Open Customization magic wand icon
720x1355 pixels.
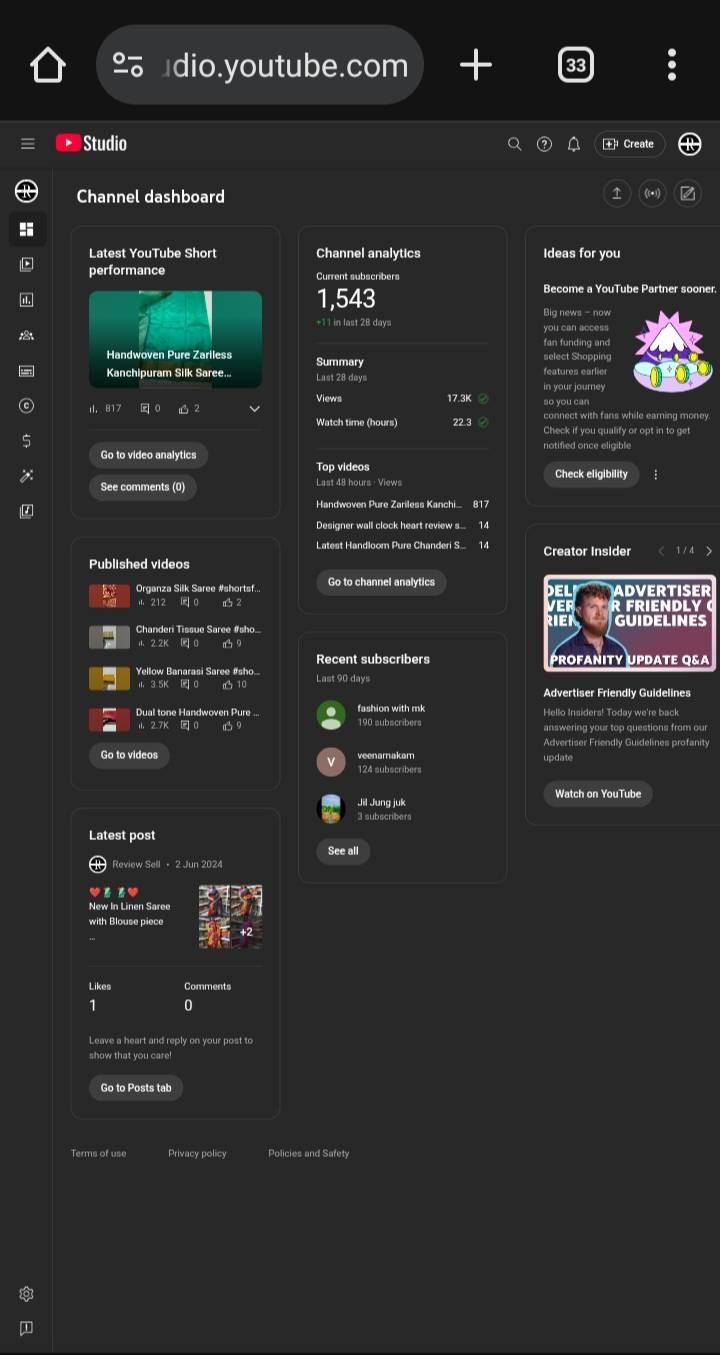point(27,476)
